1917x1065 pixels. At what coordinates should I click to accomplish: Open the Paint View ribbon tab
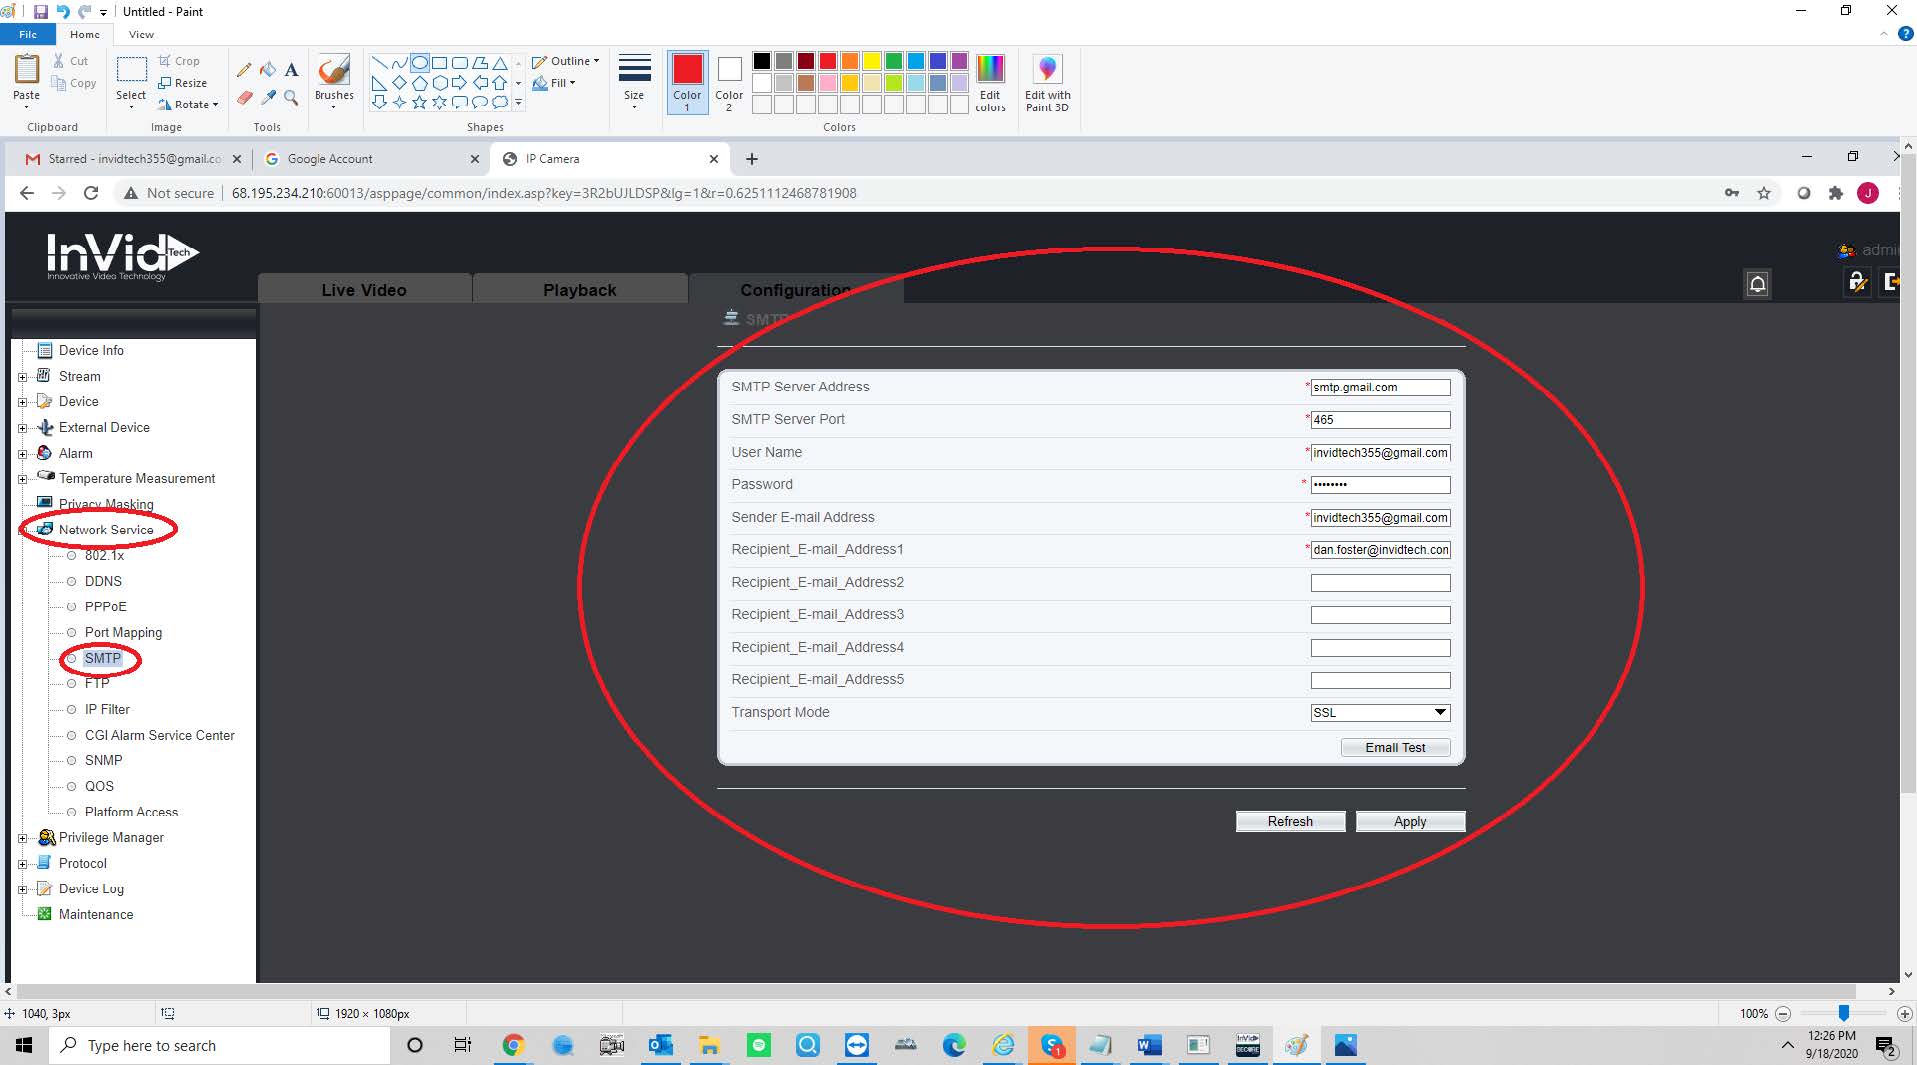(x=141, y=34)
